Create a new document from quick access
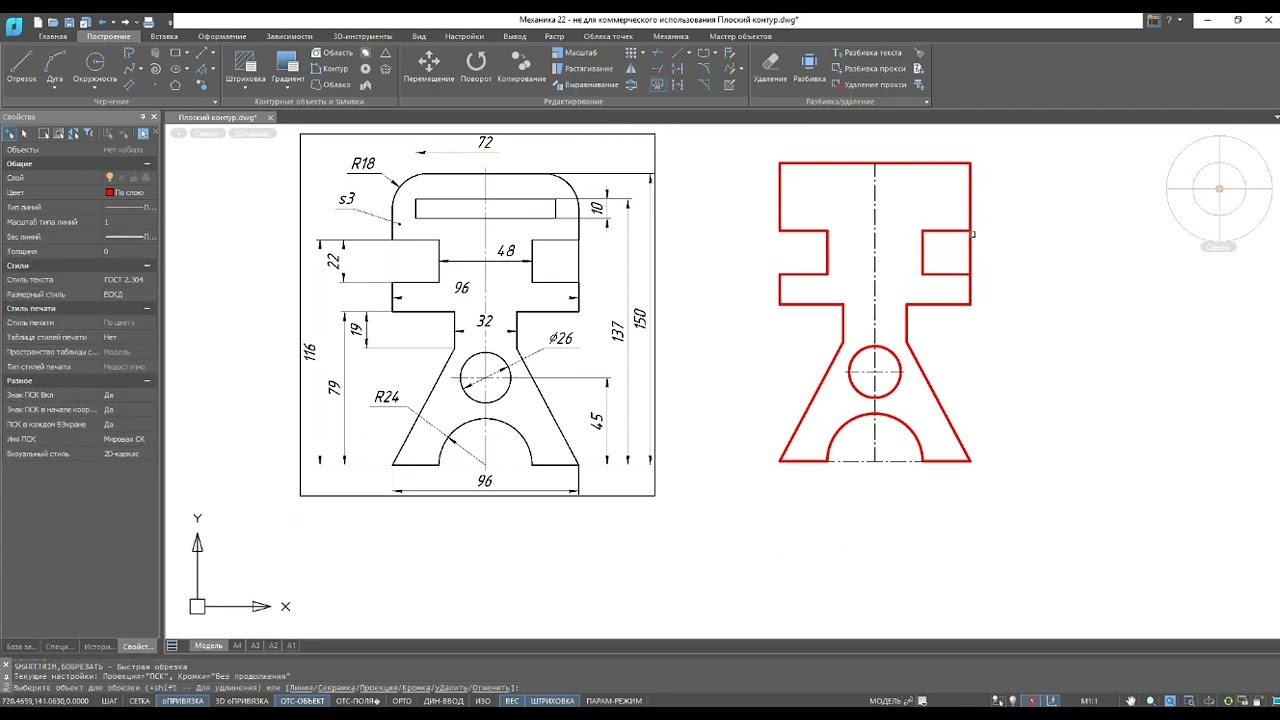 point(38,21)
